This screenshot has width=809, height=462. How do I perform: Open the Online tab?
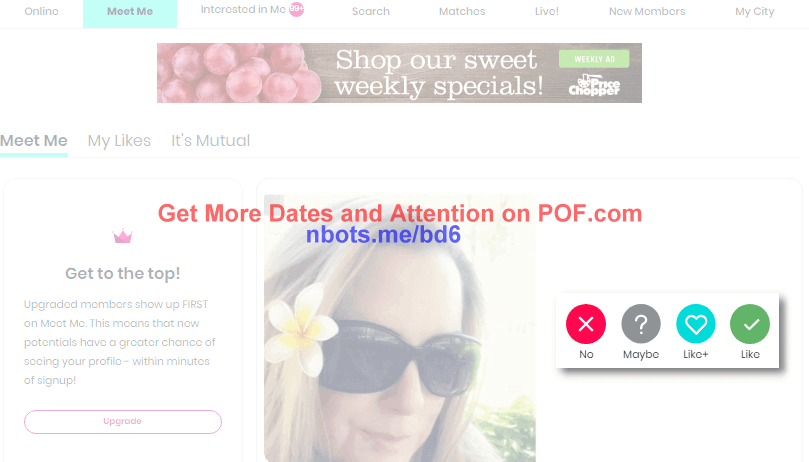[41, 11]
